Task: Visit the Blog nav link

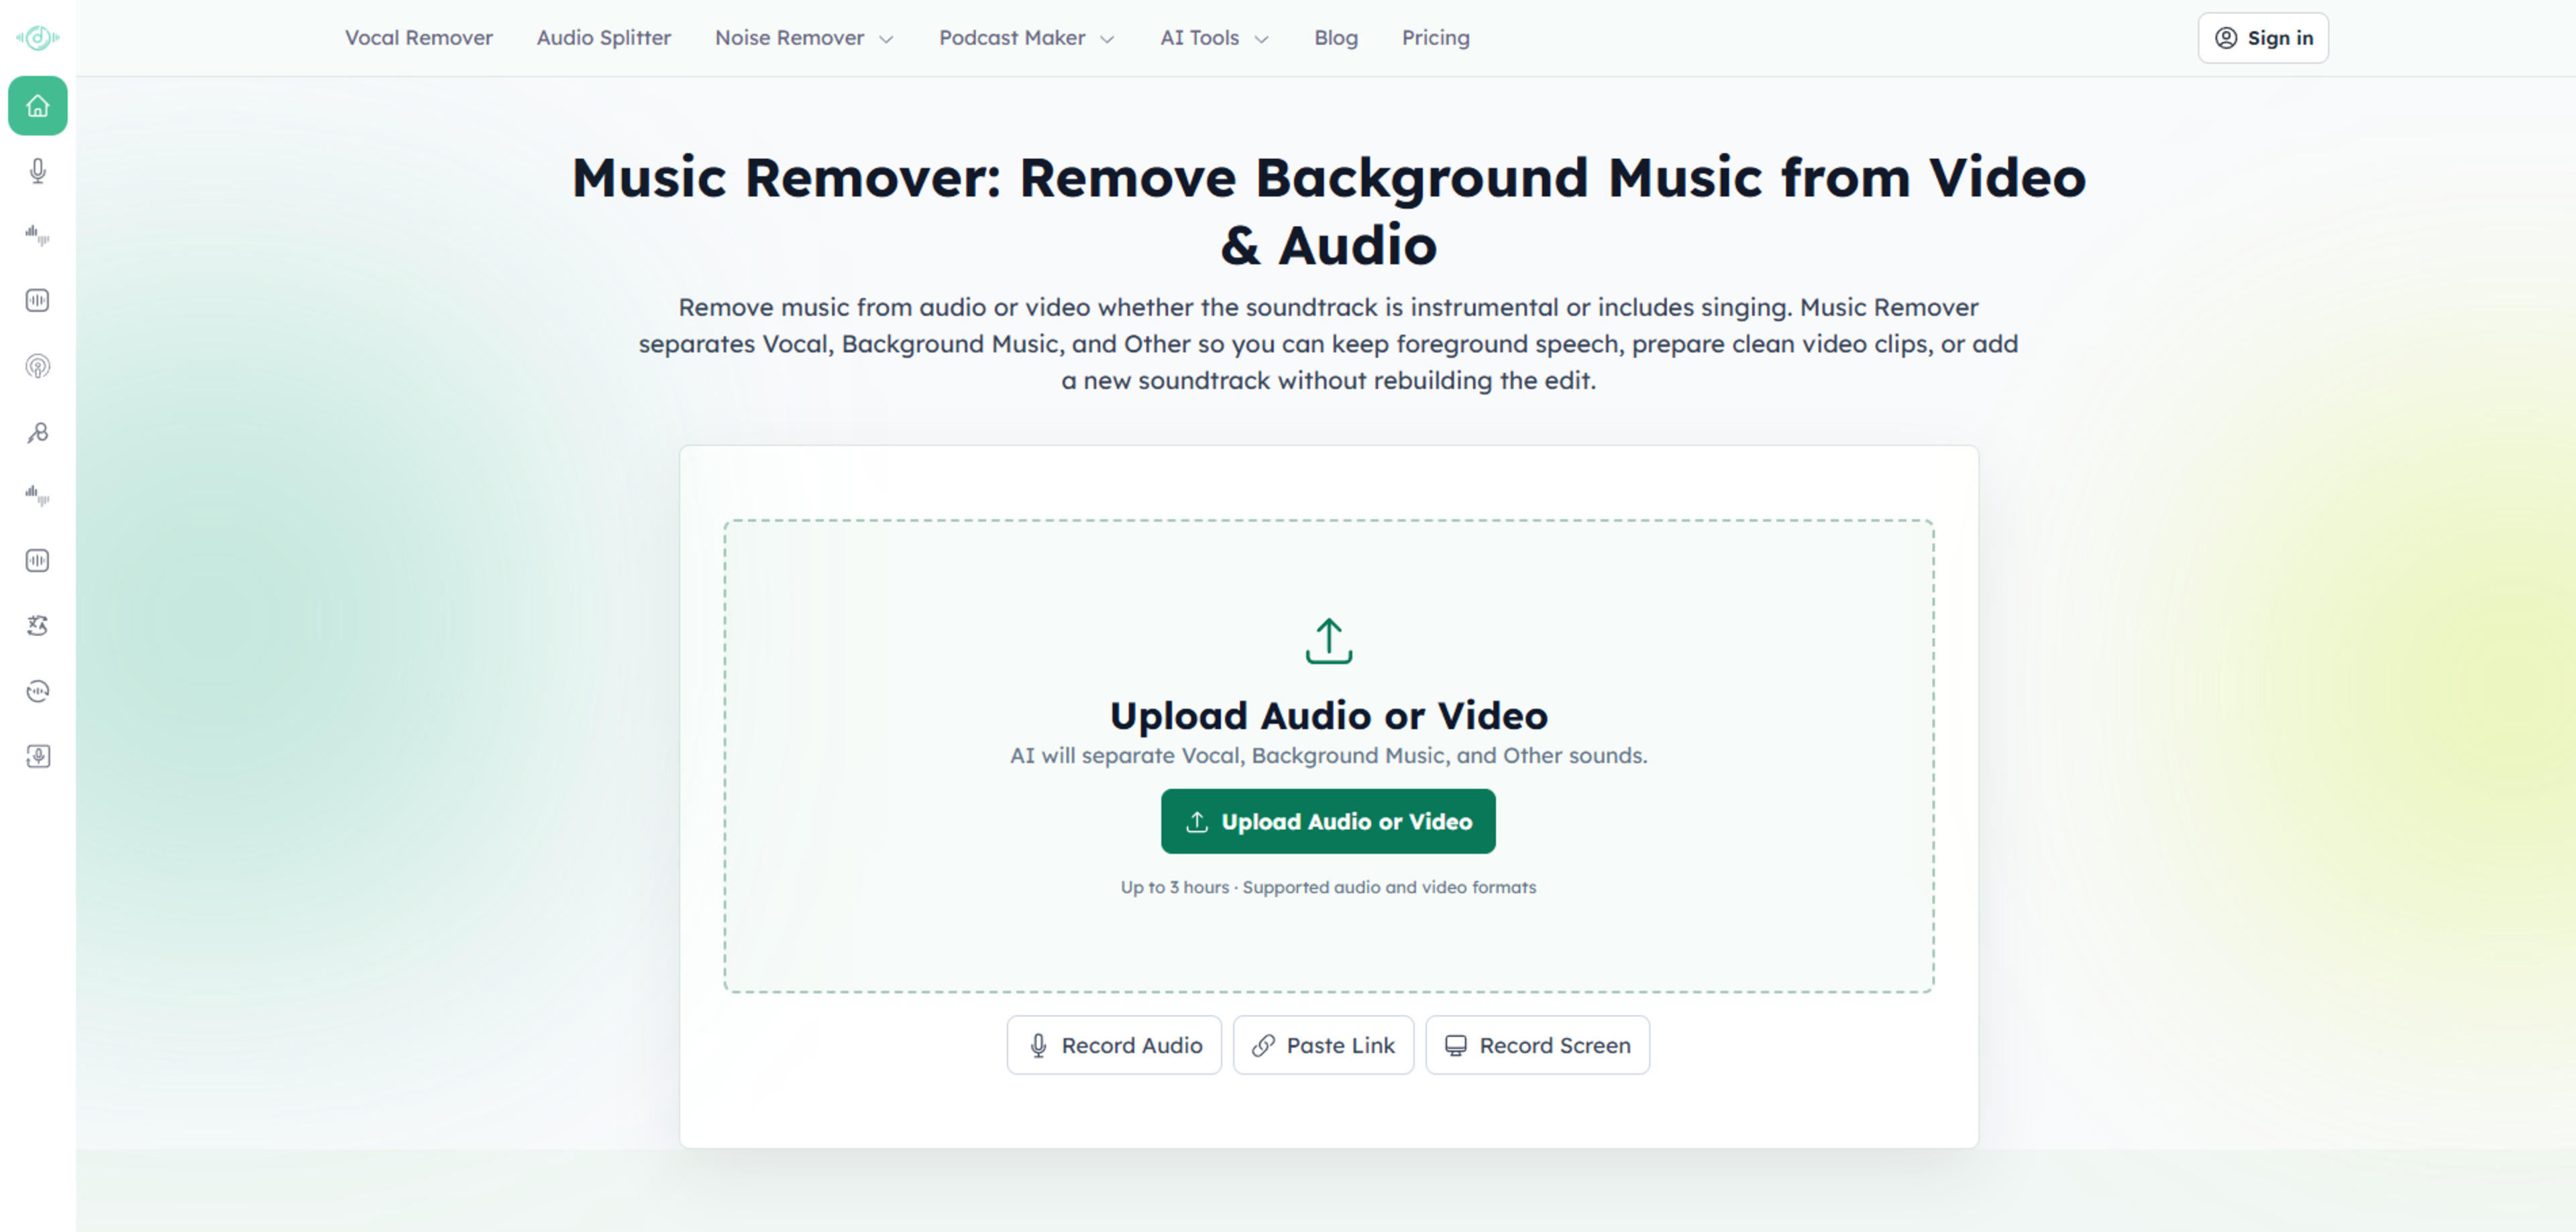Action: click(x=1336, y=38)
